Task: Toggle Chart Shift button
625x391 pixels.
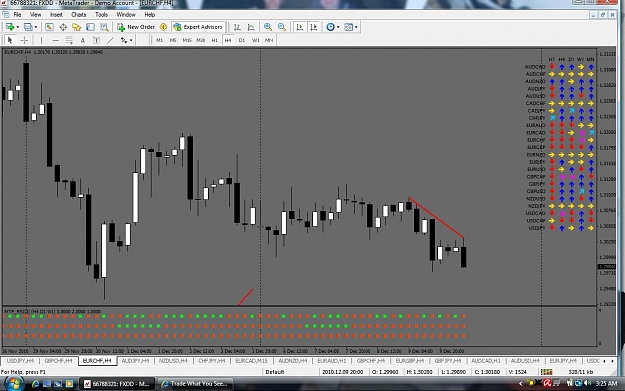Action: (x=314, y=27)
